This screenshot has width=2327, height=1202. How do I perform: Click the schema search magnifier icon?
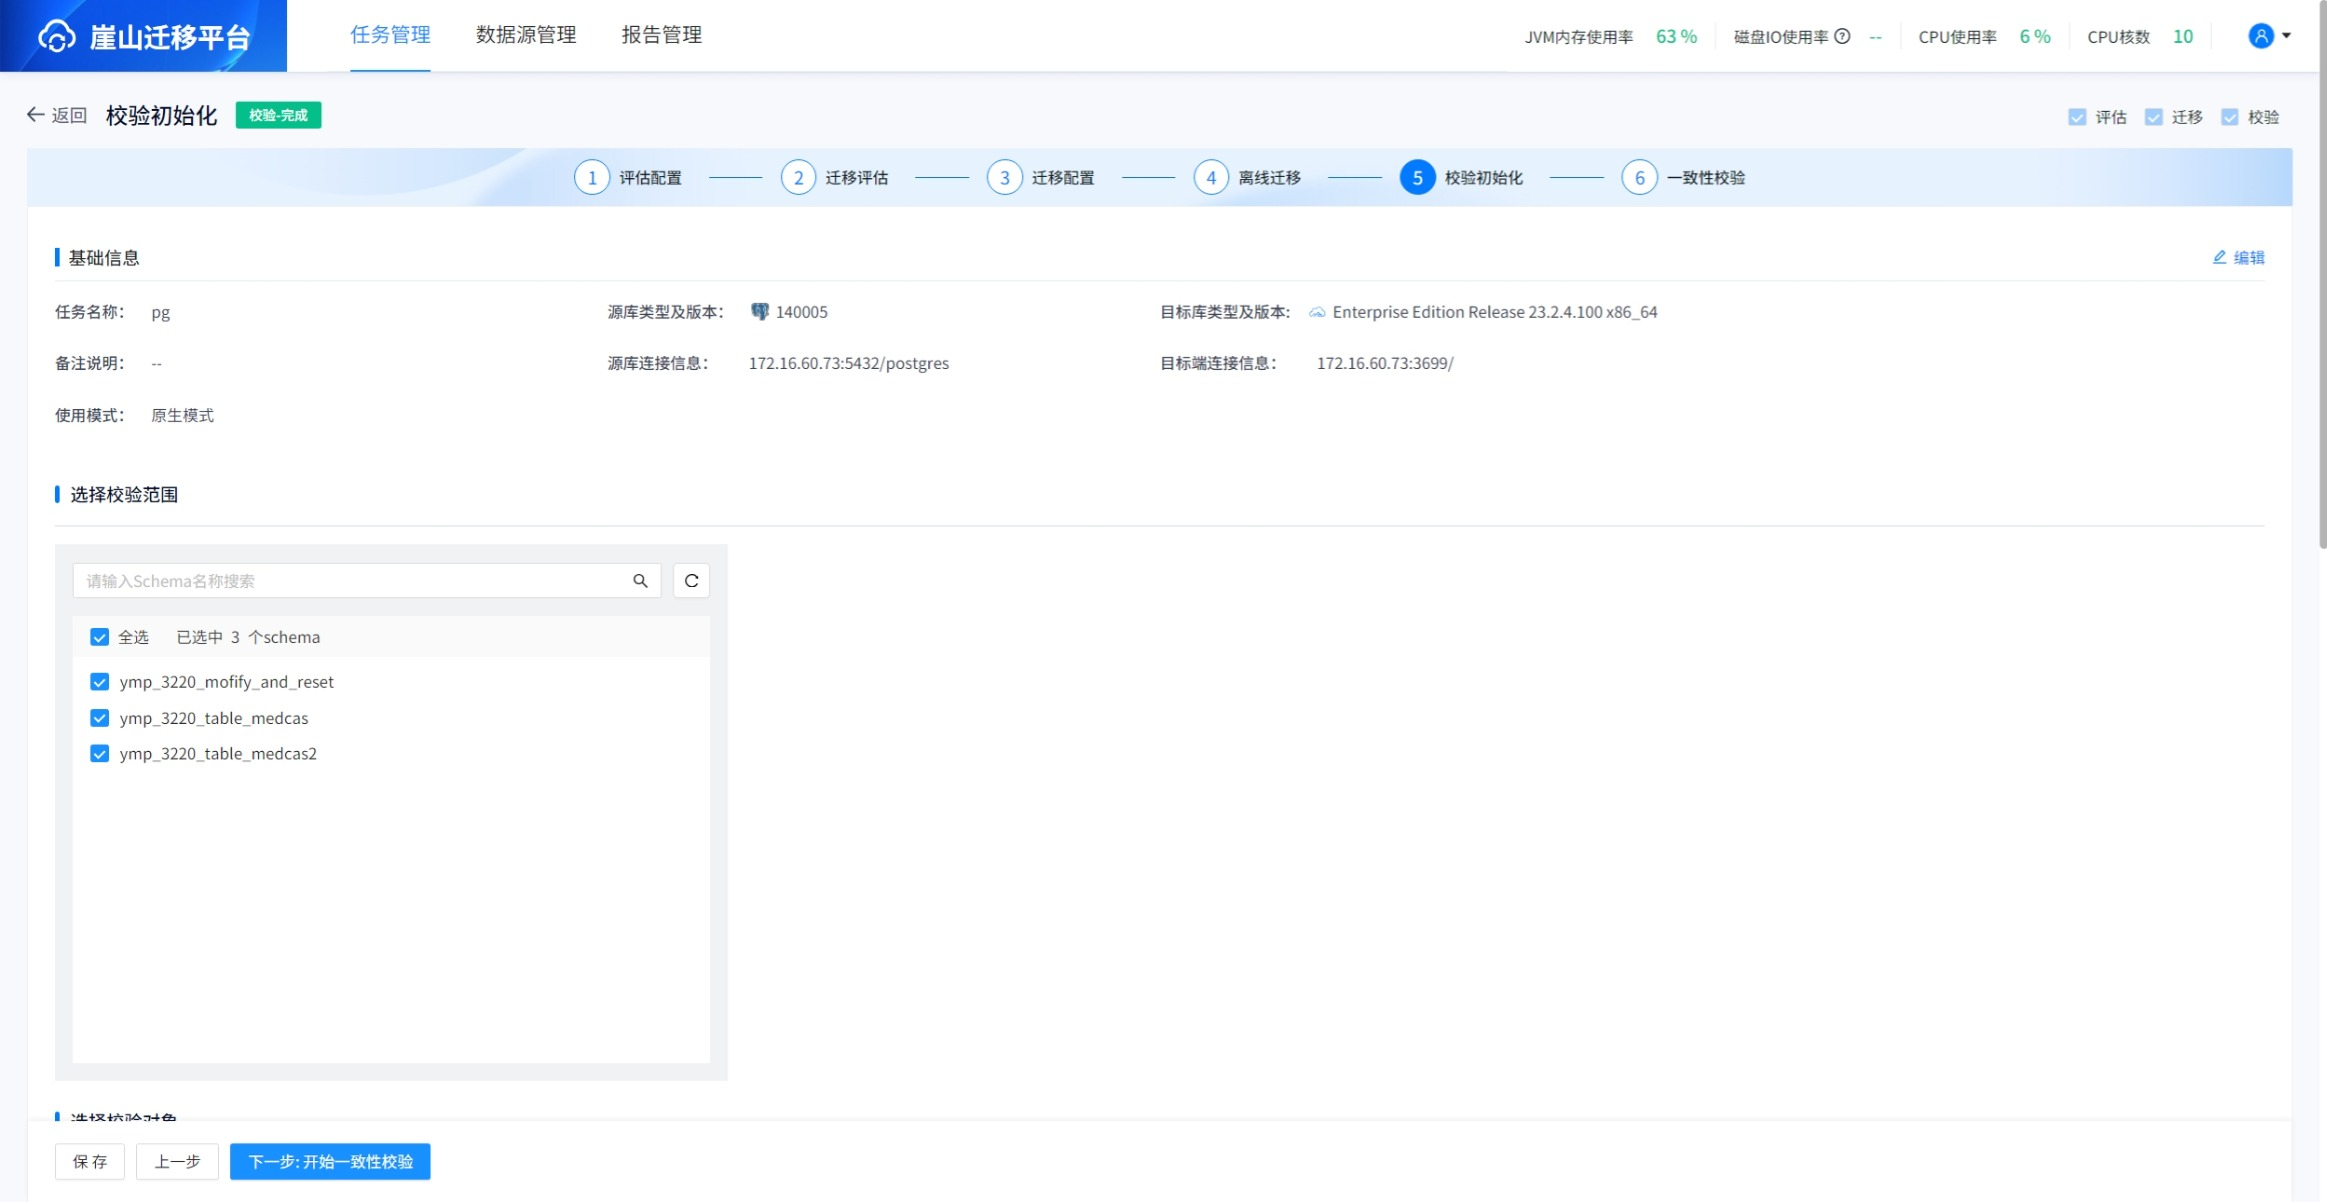tap(640, 581)
